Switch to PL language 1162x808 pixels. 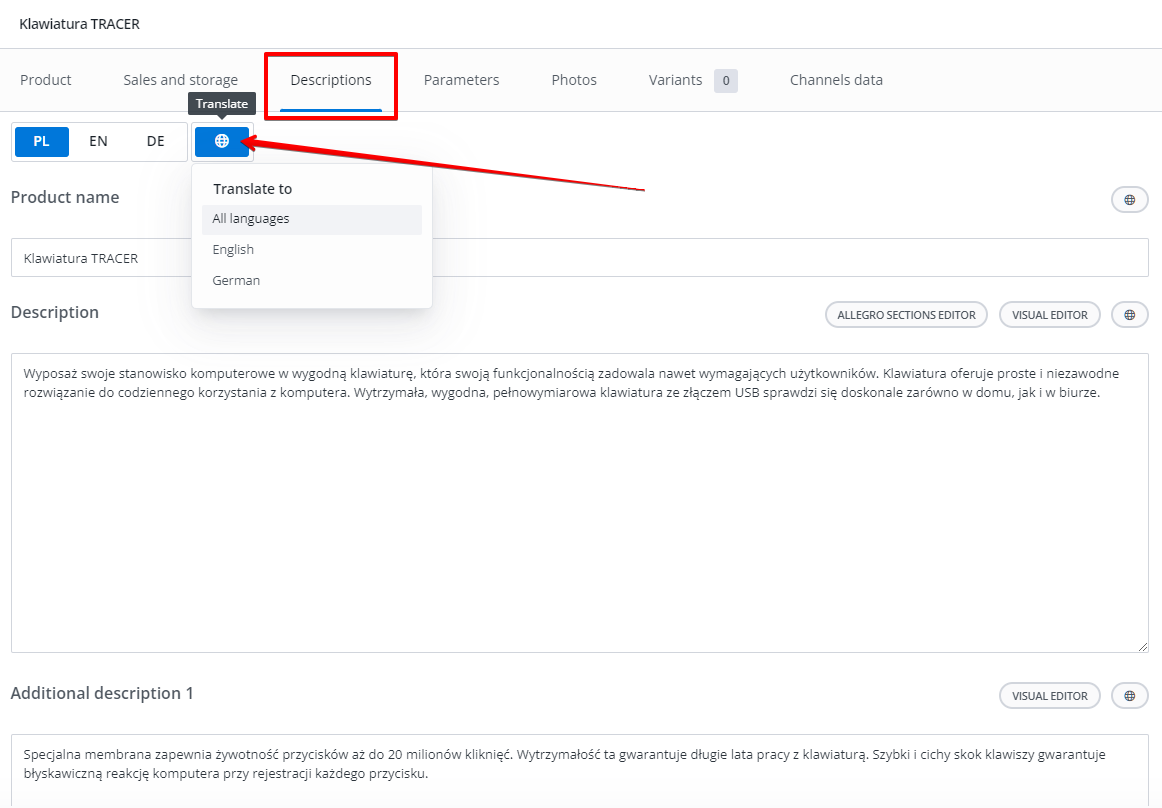42,141
